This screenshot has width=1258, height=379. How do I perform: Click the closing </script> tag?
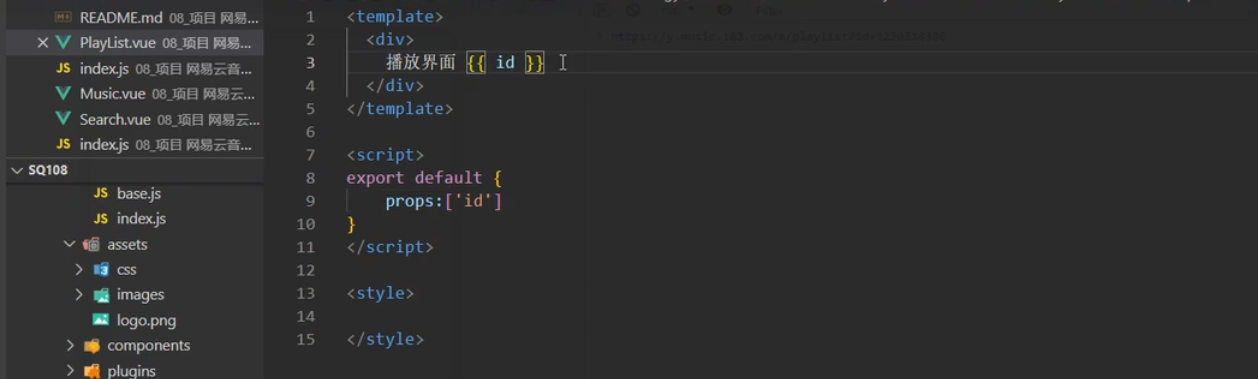coord(390,247)
